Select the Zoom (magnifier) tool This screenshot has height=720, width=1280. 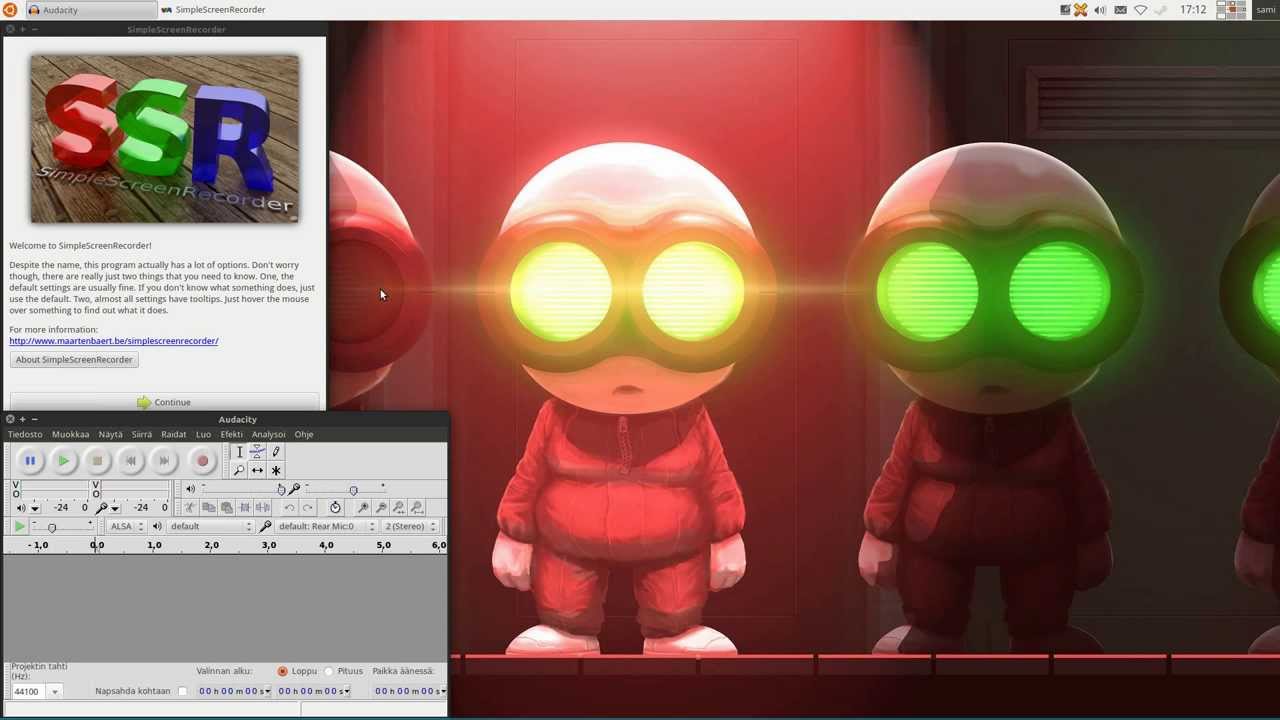(239, 470)
